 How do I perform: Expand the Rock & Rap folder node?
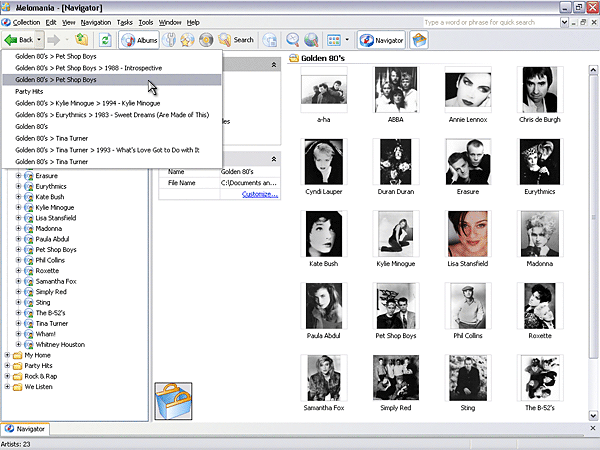(7, 376)
